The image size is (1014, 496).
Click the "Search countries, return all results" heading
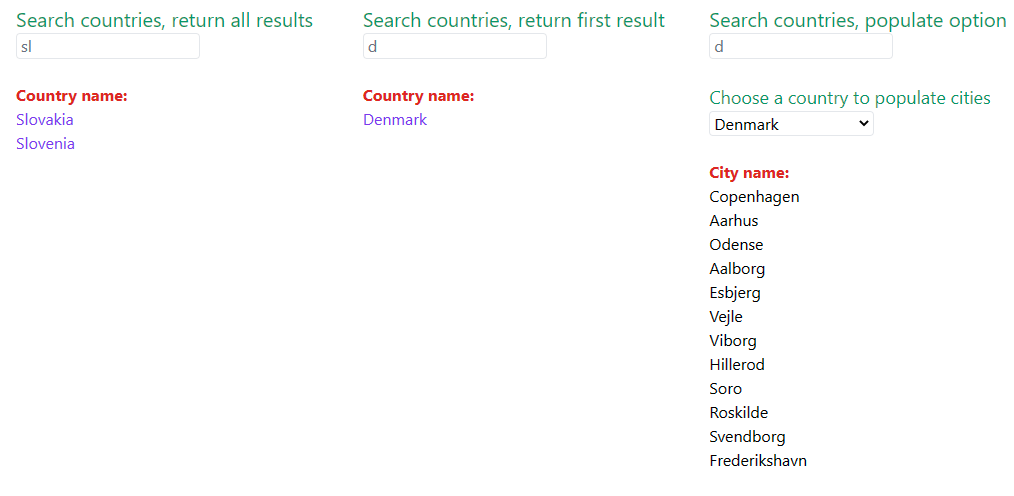(x=164, y=20)
